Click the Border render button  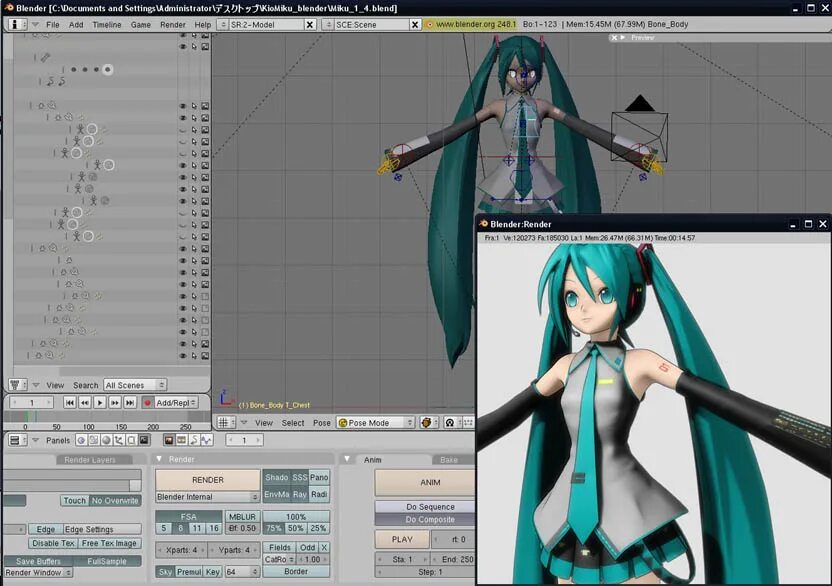coord(296,572)
